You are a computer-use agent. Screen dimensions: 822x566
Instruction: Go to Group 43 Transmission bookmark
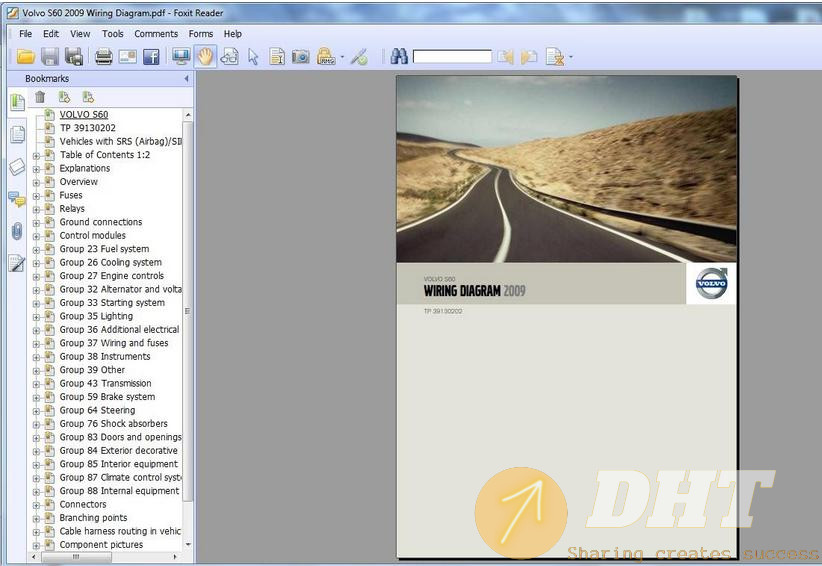(x=105, y=384)
